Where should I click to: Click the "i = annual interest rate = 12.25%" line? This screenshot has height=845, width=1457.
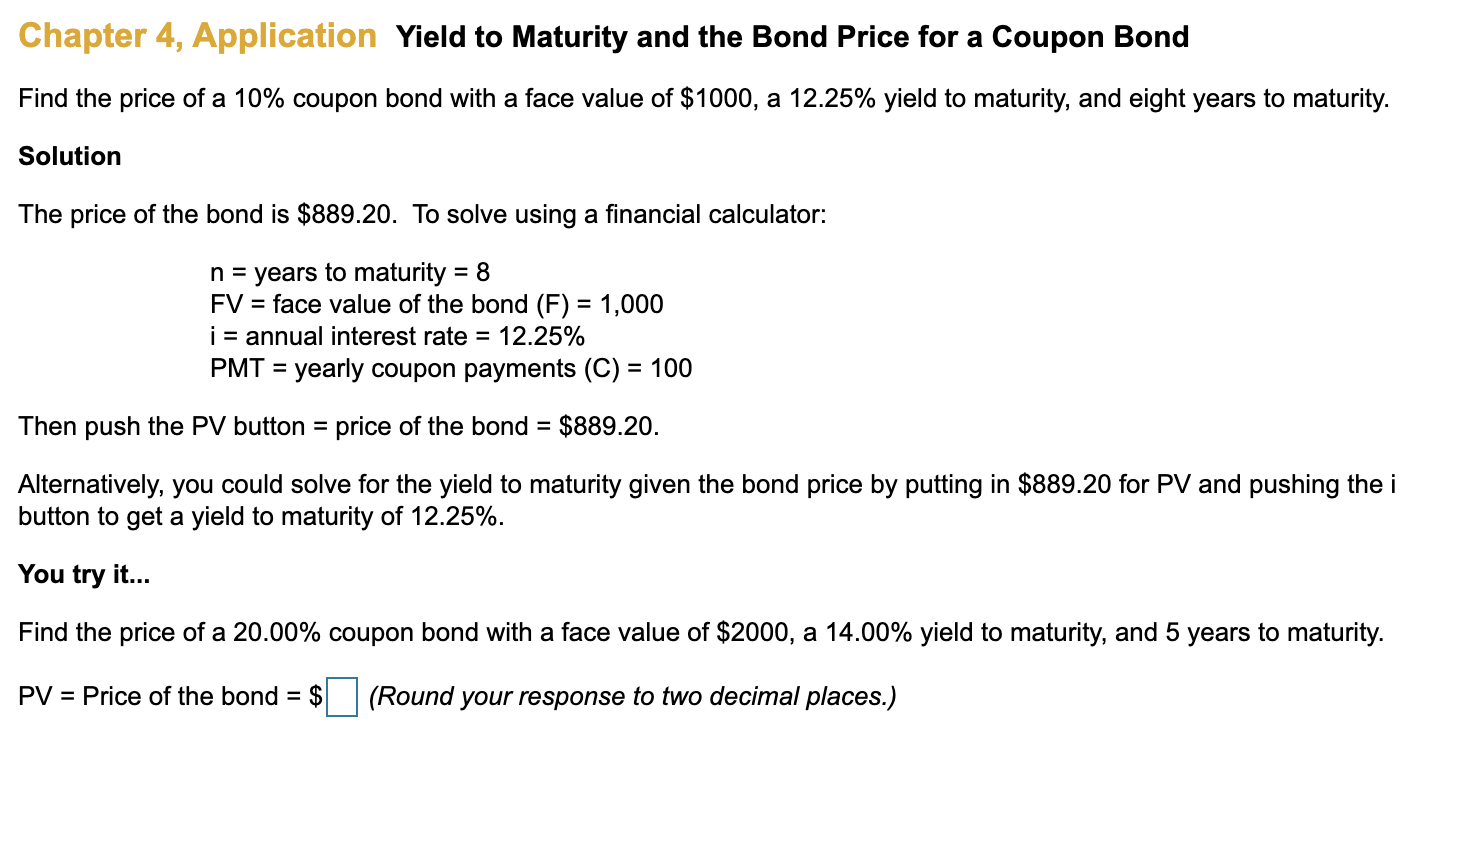coord(397,336)
